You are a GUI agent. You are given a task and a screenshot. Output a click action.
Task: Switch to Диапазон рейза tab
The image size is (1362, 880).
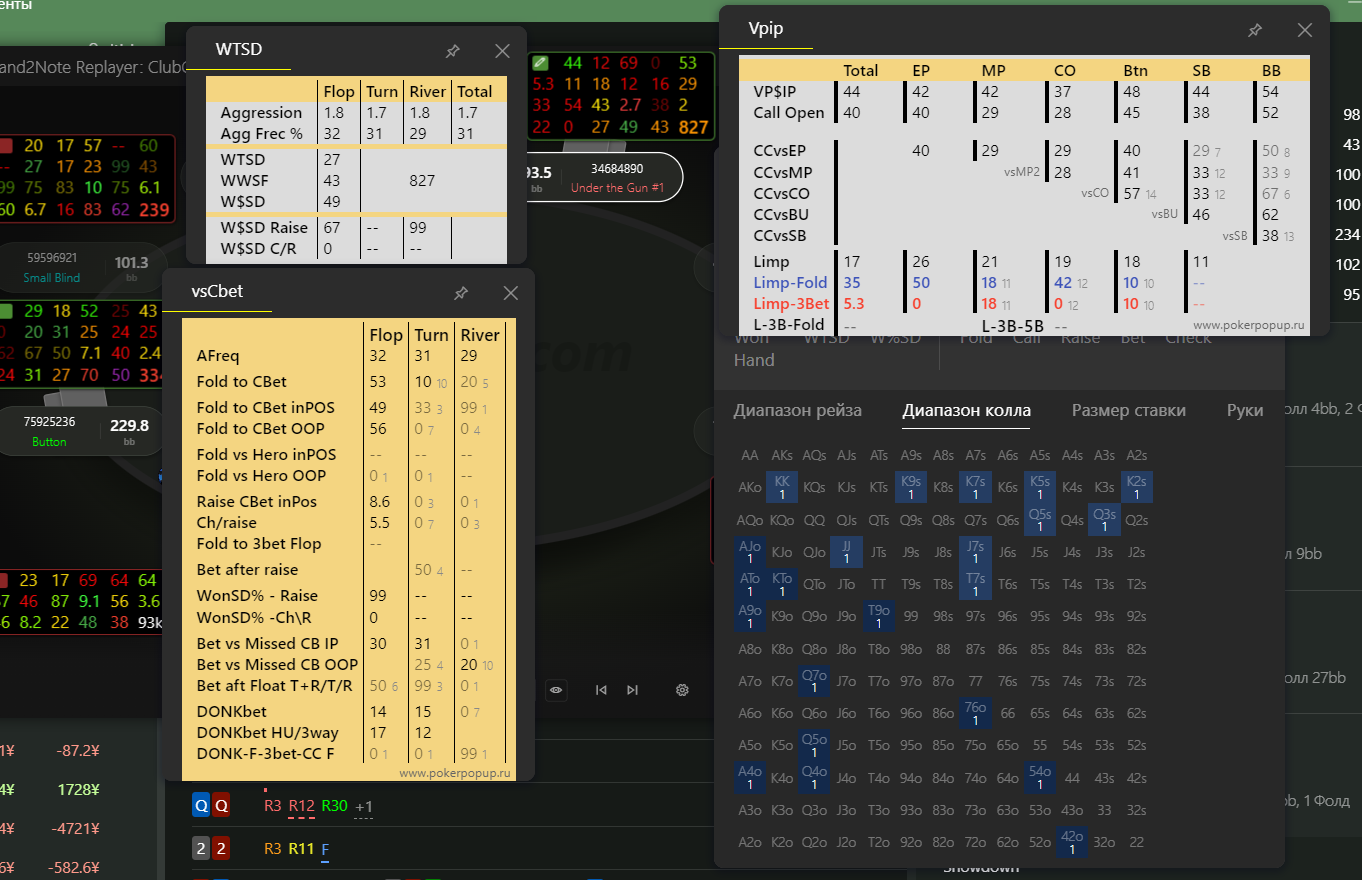point(798,410)
